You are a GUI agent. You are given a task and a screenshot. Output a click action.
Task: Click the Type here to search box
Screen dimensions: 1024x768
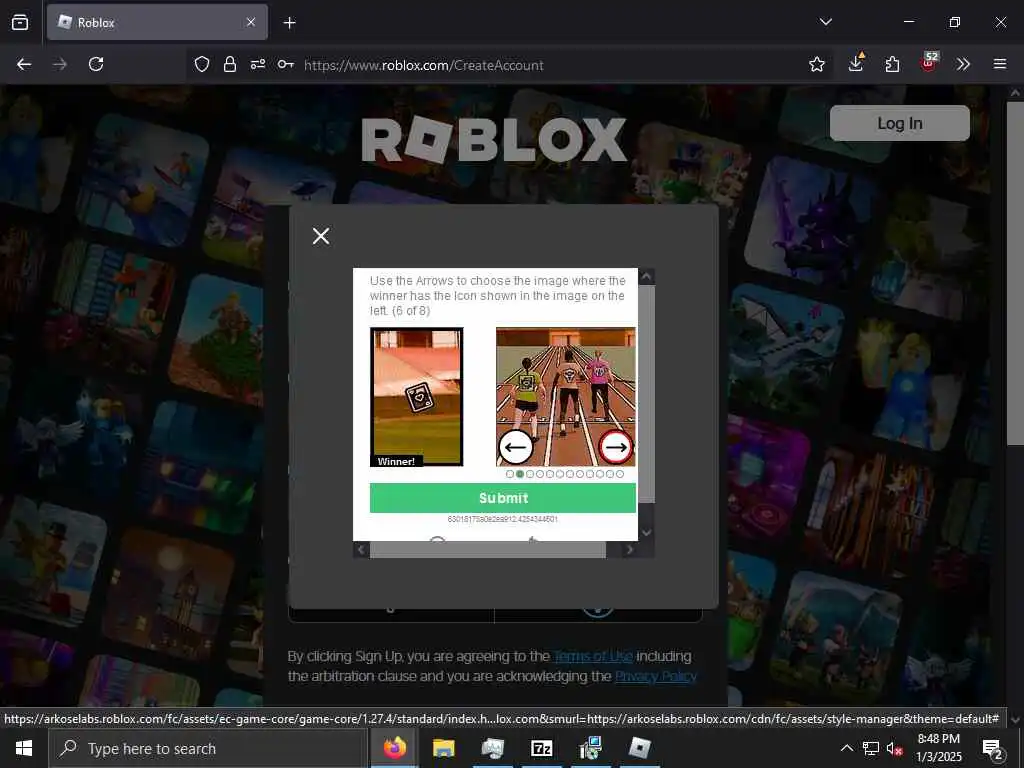point(208,748)
